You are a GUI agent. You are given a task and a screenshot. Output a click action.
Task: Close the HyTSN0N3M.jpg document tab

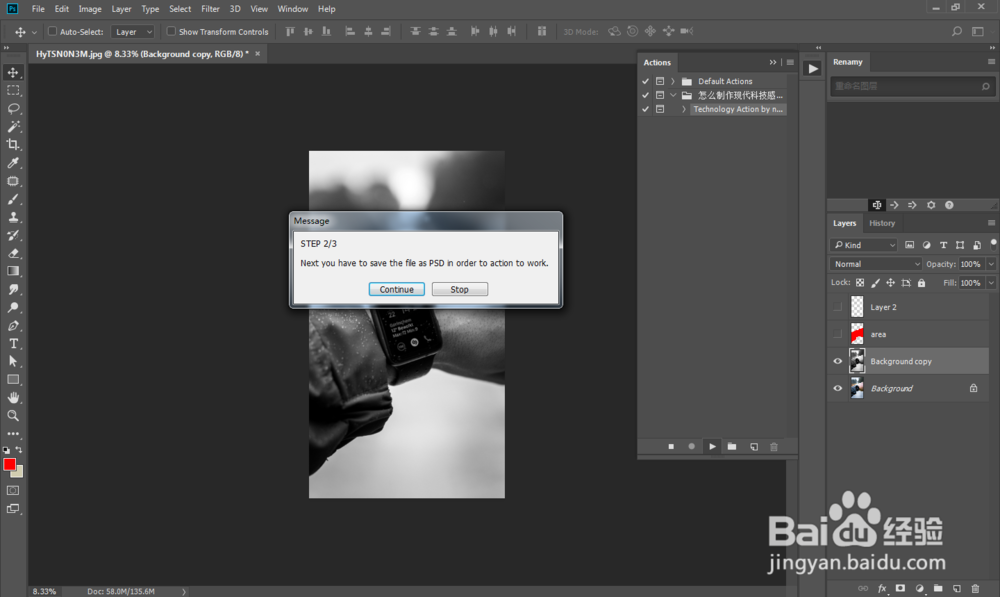pyautogui.click(x=258, y=54)
